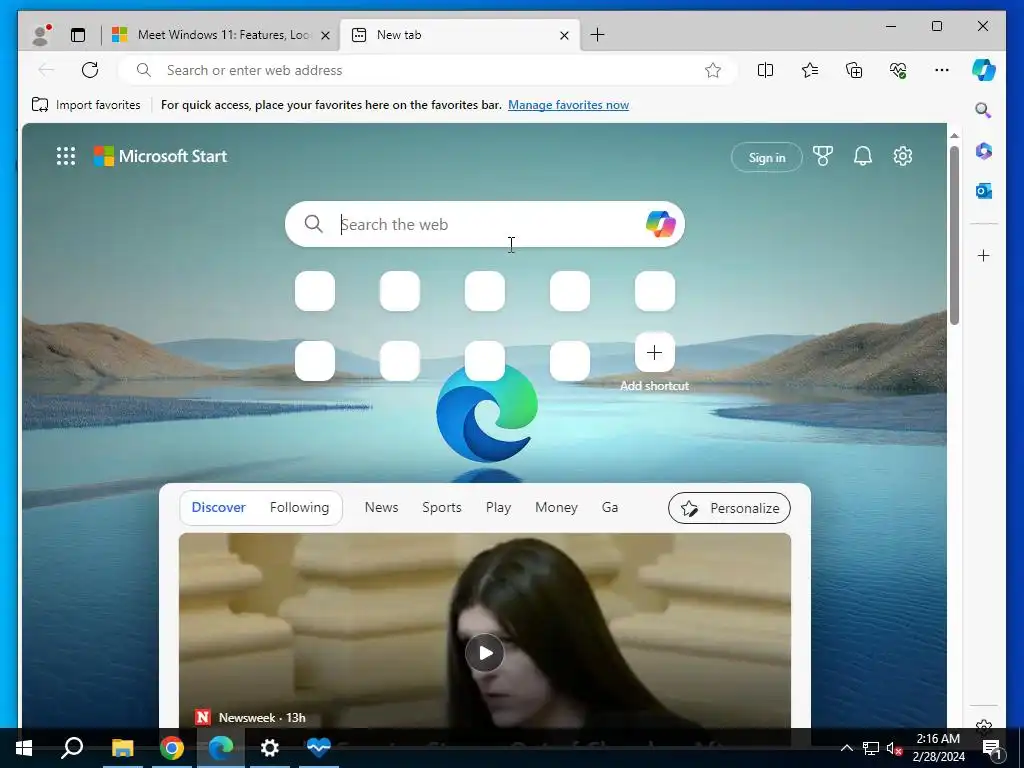This screenshot has height=768, width=1024.
Task: Open taskbar Search magnifier
Action: 72,748
